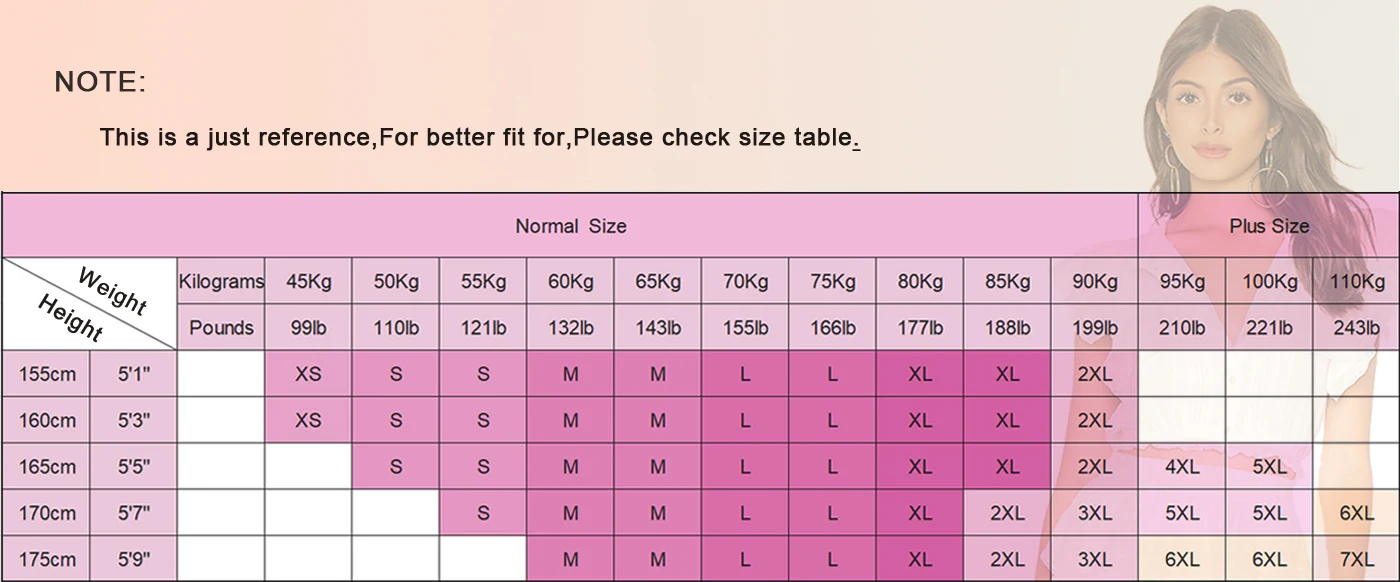Click the 5'5" height label
1400x582 pixels.
click(133, 467)
